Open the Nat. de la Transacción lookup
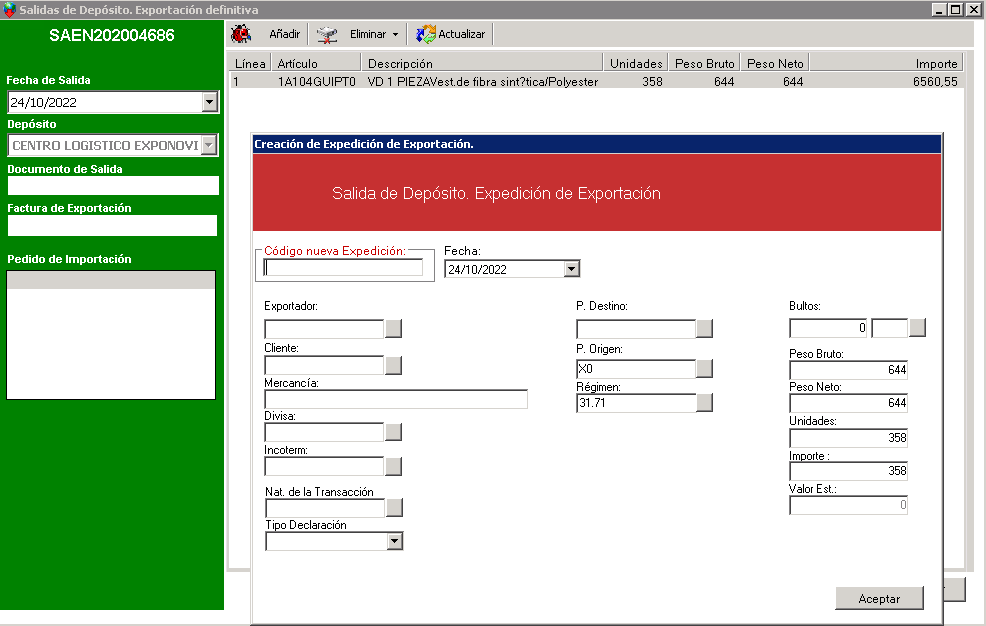The height and width of the screenshot is (626, 986). (394, 507)
